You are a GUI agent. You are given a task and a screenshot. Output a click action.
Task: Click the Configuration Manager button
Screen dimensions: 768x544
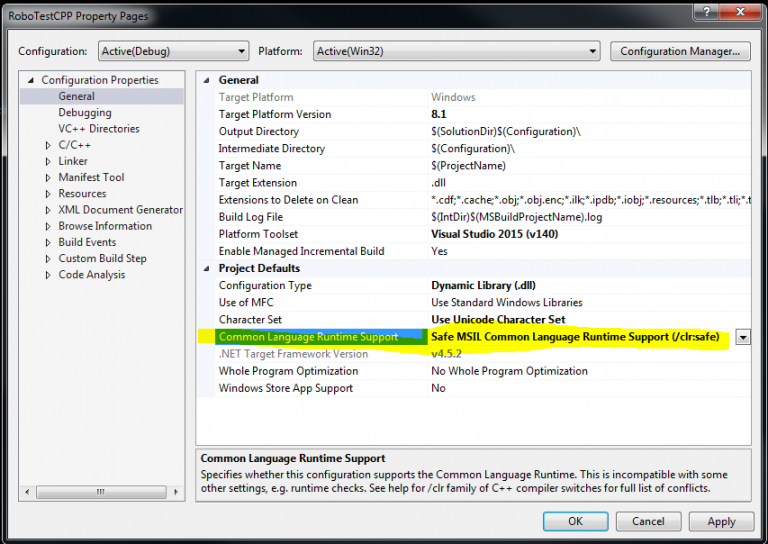click(x=679, y=51)
